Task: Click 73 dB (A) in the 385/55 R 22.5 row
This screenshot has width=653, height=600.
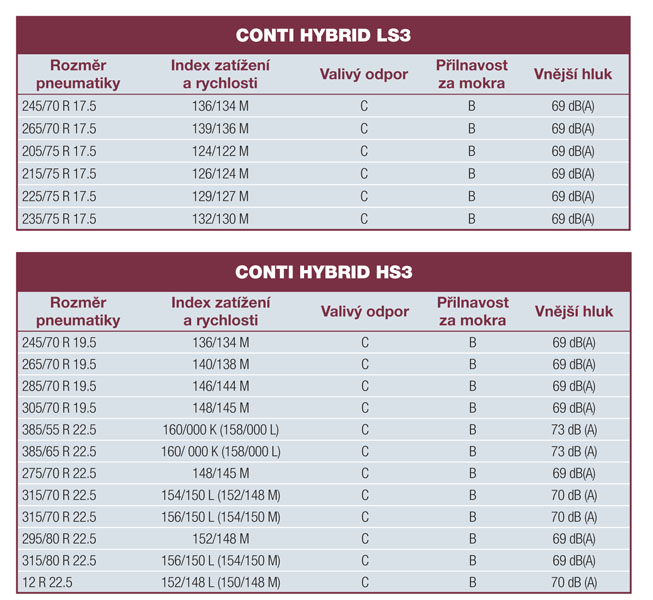Action: tap(574, 430)
